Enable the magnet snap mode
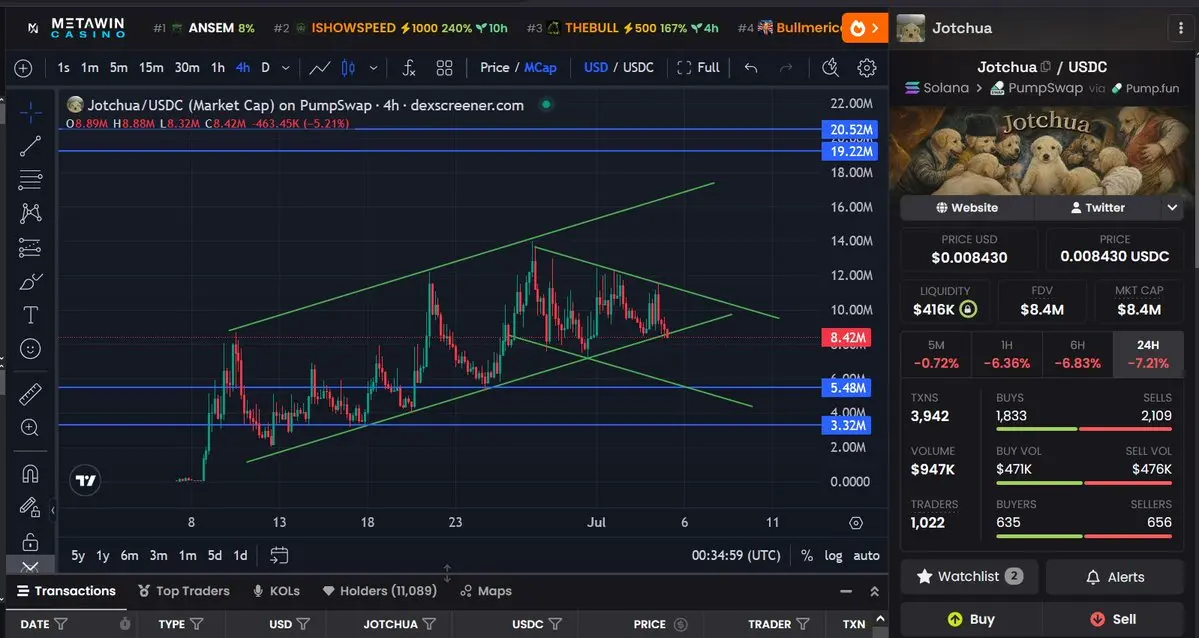This screenshot has width=1199, height=638. click(x=31, y=474)
